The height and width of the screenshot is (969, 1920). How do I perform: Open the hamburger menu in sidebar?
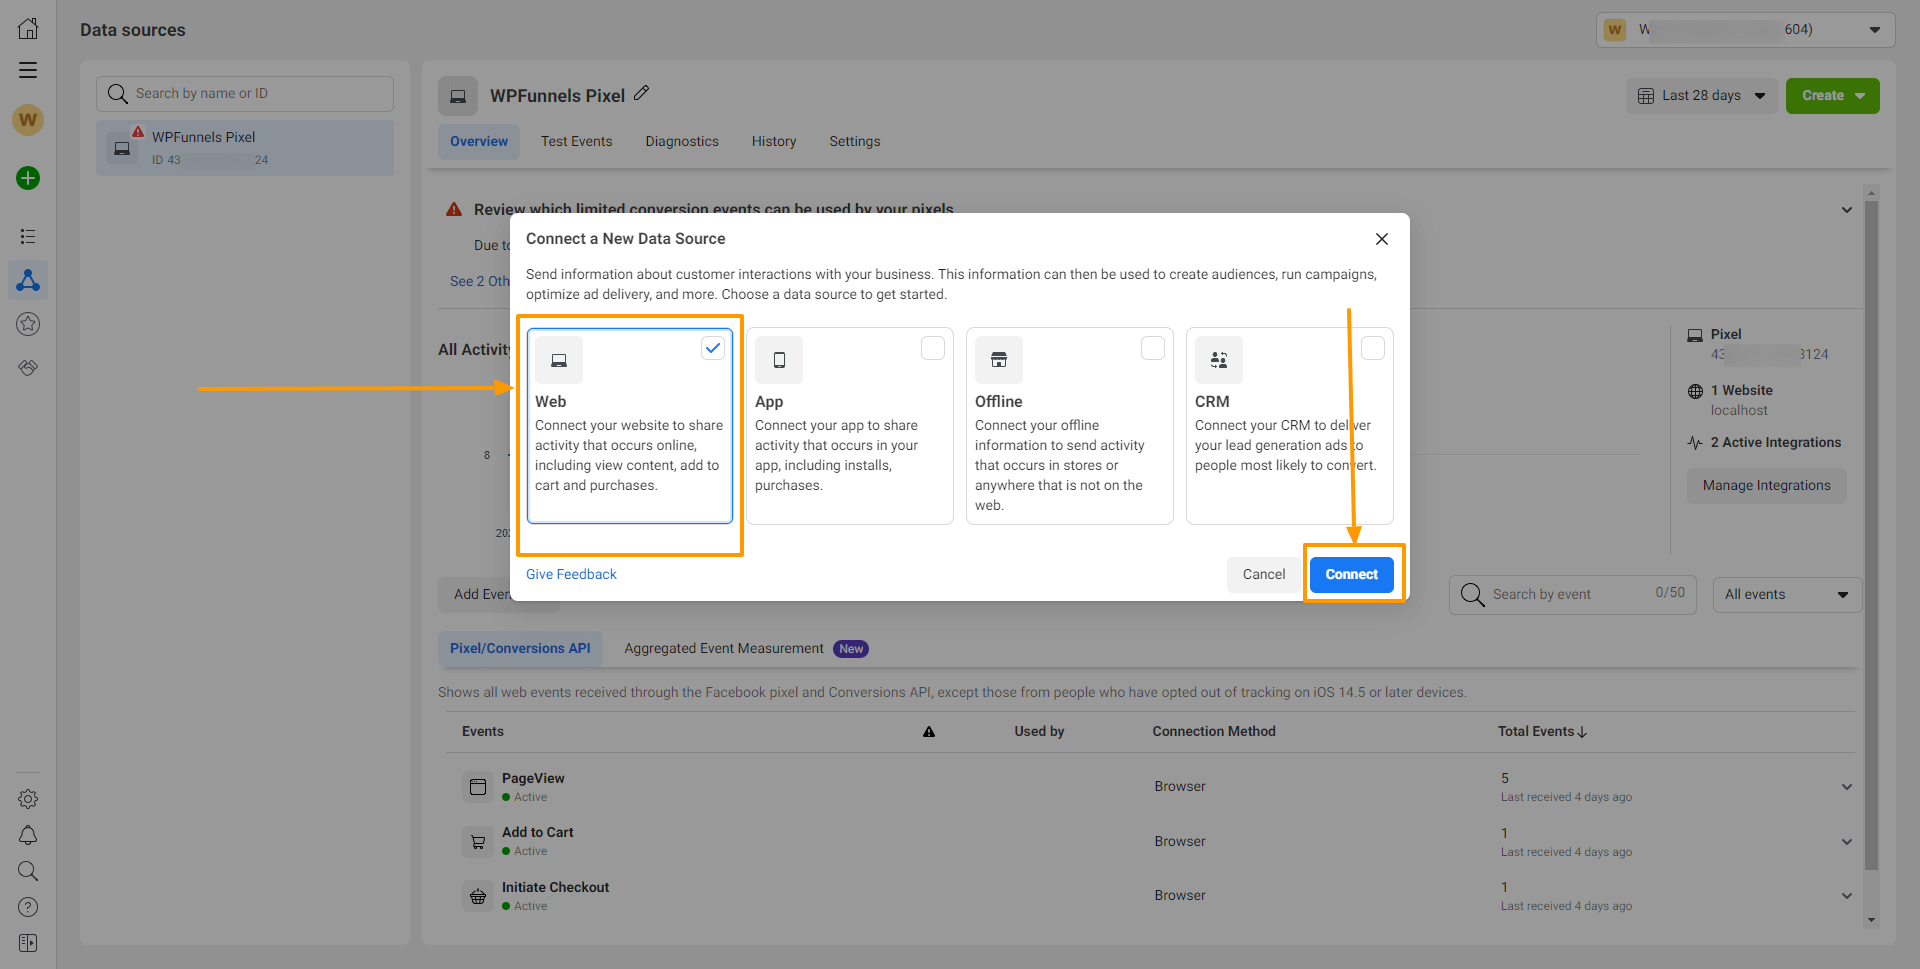(x=28, y=70)
